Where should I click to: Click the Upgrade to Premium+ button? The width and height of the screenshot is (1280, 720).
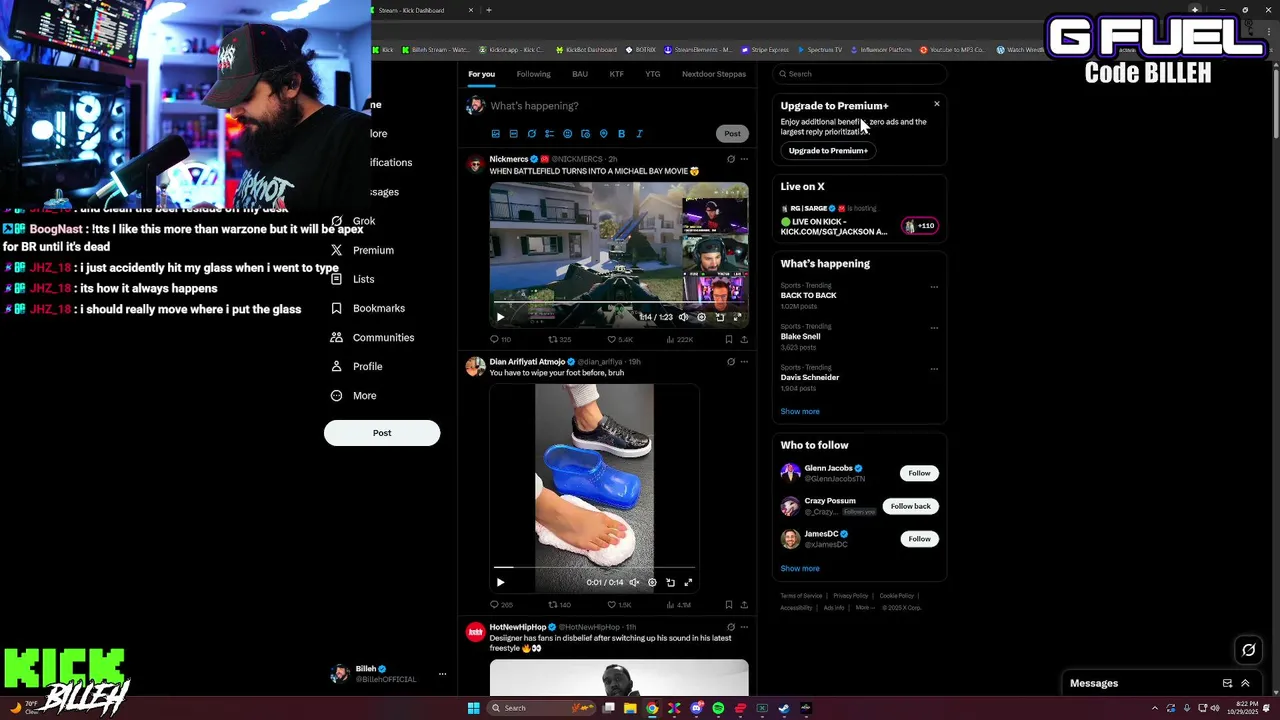(828, 151)
